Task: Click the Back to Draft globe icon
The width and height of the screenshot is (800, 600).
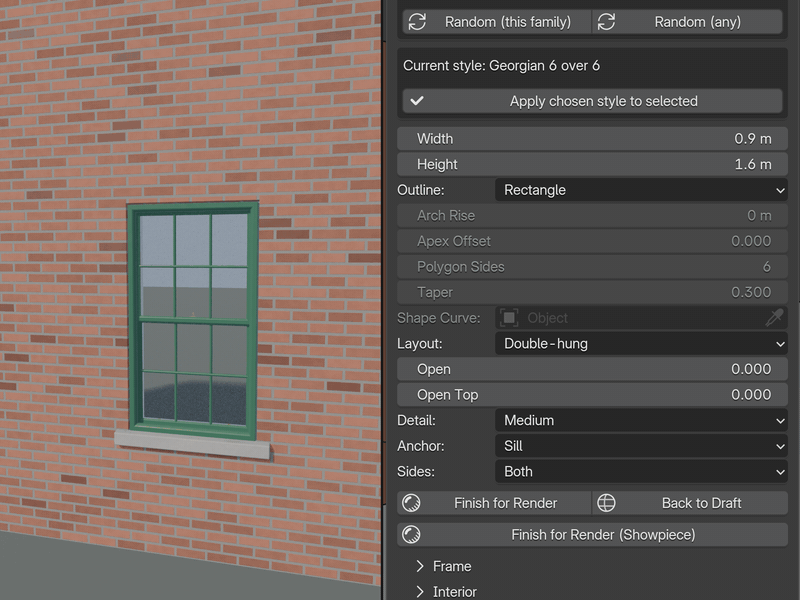Action: click(x=606, y=503)
